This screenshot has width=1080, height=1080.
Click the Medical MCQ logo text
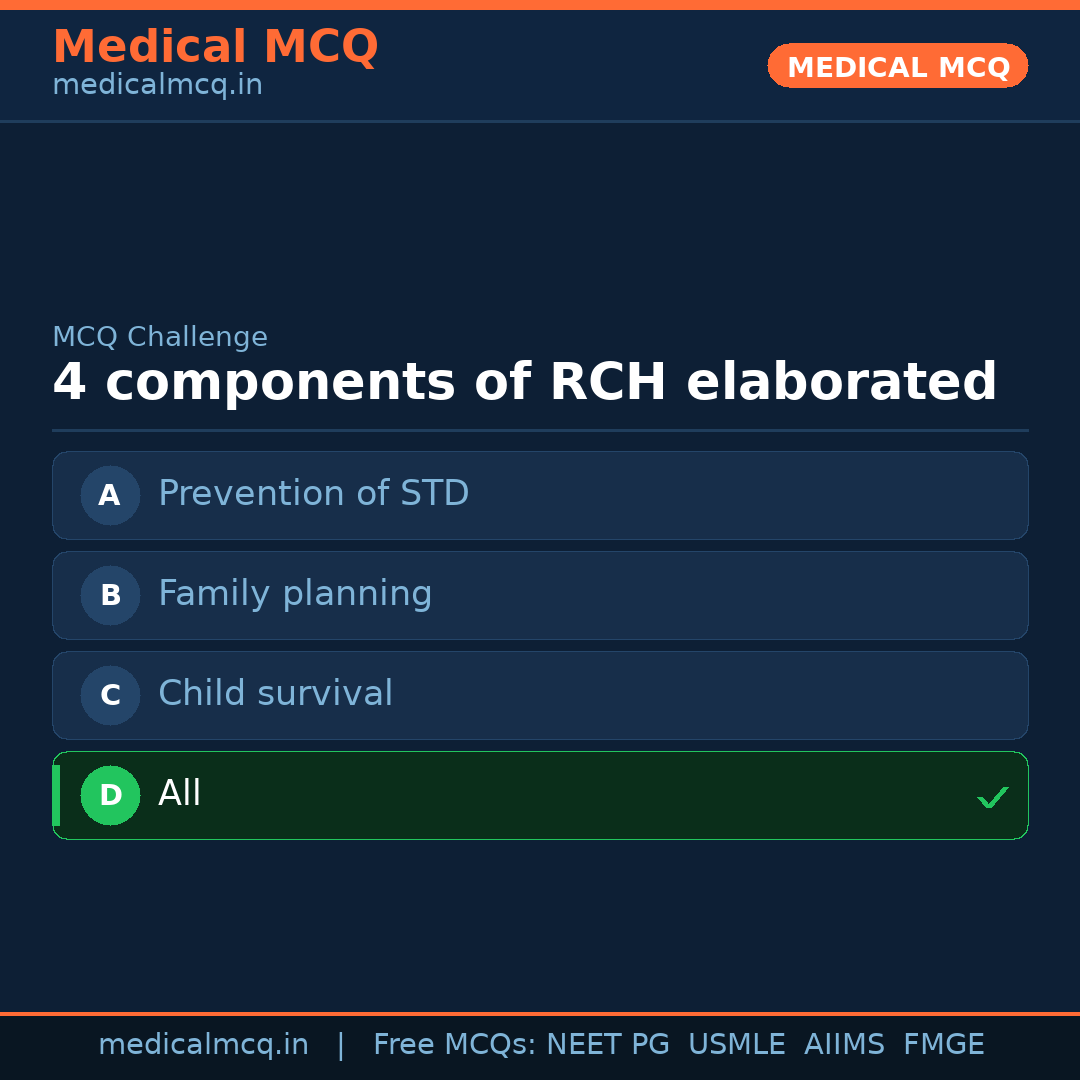pyautogui.click(x=215, y=47)
